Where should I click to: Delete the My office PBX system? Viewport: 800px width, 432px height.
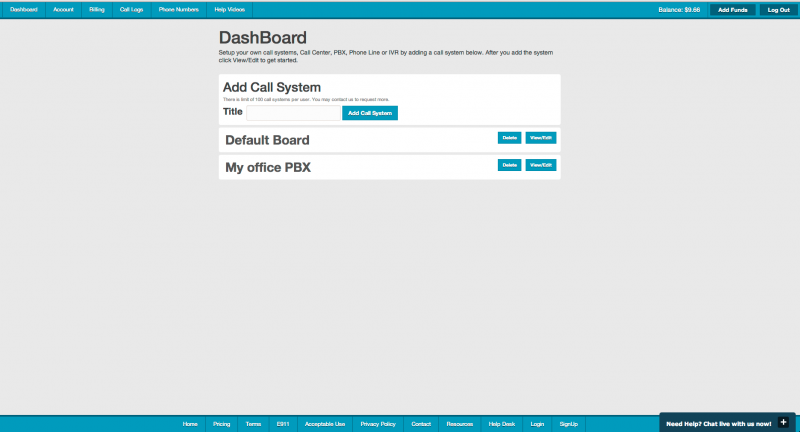tap(509, 165)
